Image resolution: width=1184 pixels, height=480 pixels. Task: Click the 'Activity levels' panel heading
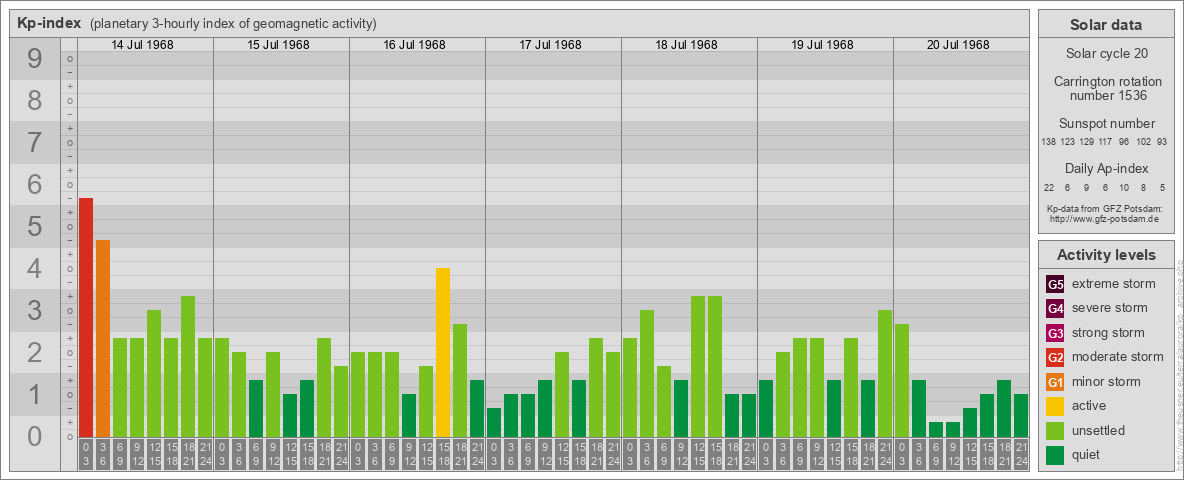click(1105, 255)
